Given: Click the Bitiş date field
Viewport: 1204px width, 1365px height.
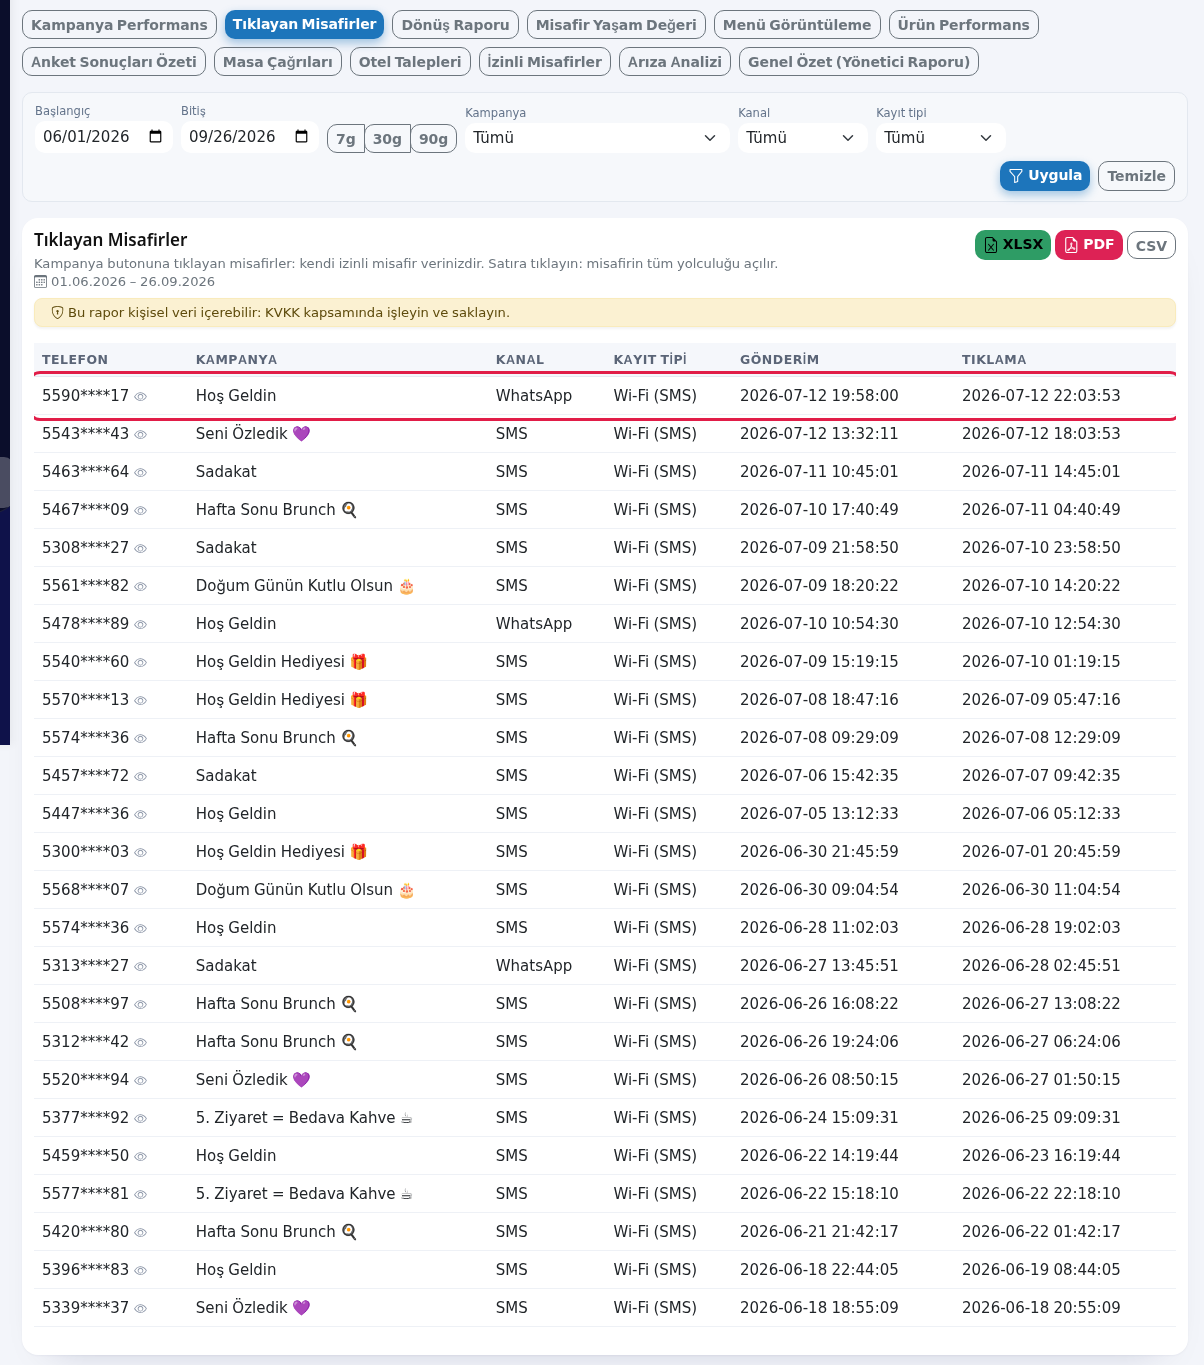Looking at the screenshot, I should point(250,137).
